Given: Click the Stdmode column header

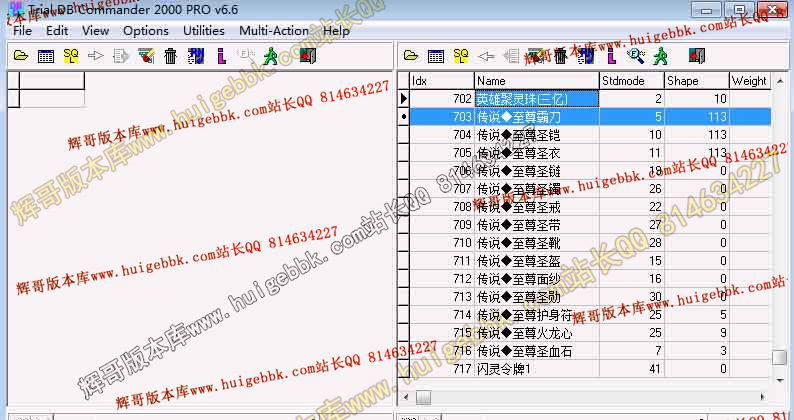Looking at the screenshot, I should (631, 81).
